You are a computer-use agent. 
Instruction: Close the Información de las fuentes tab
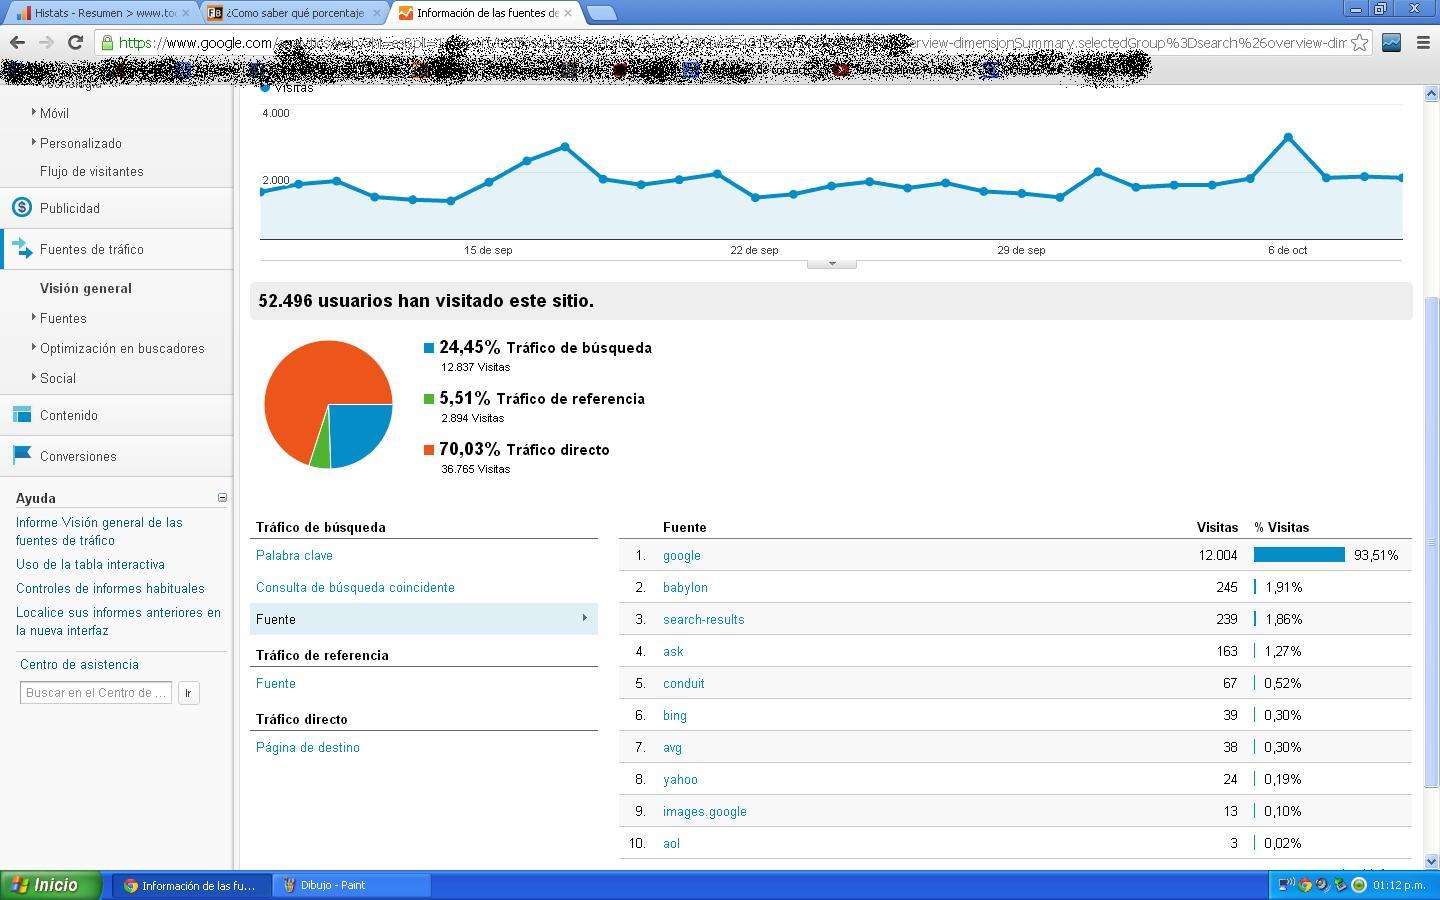pos(568,13)
